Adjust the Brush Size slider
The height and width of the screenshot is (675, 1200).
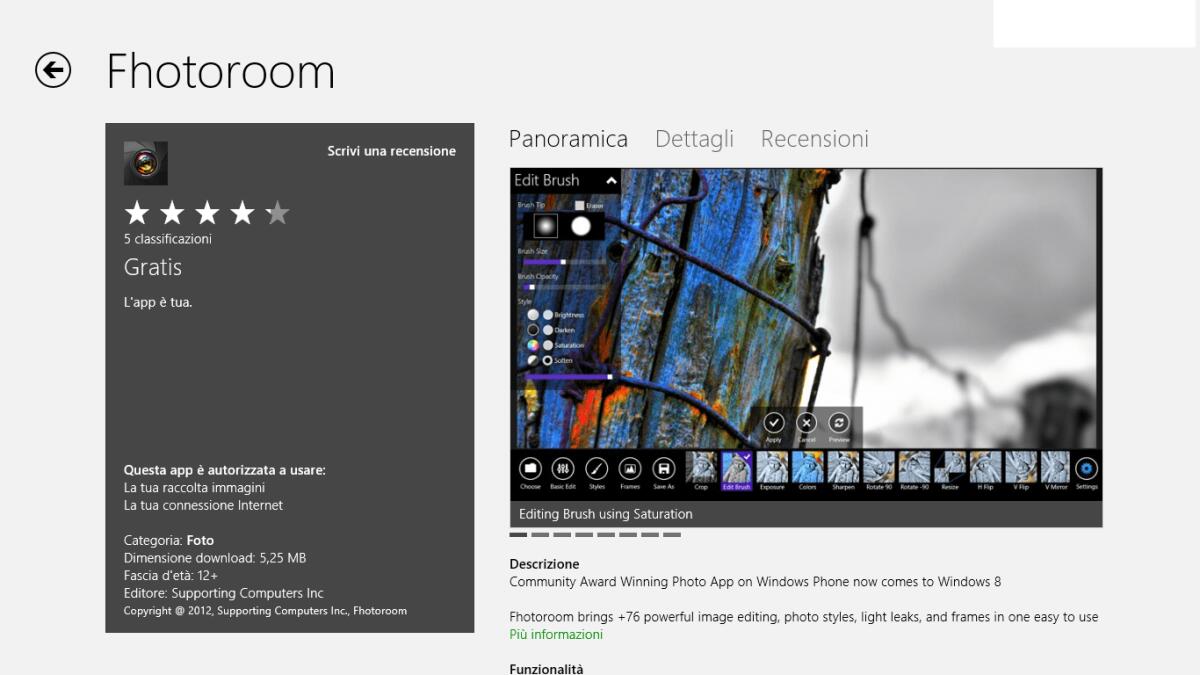(x=562, y=261)
